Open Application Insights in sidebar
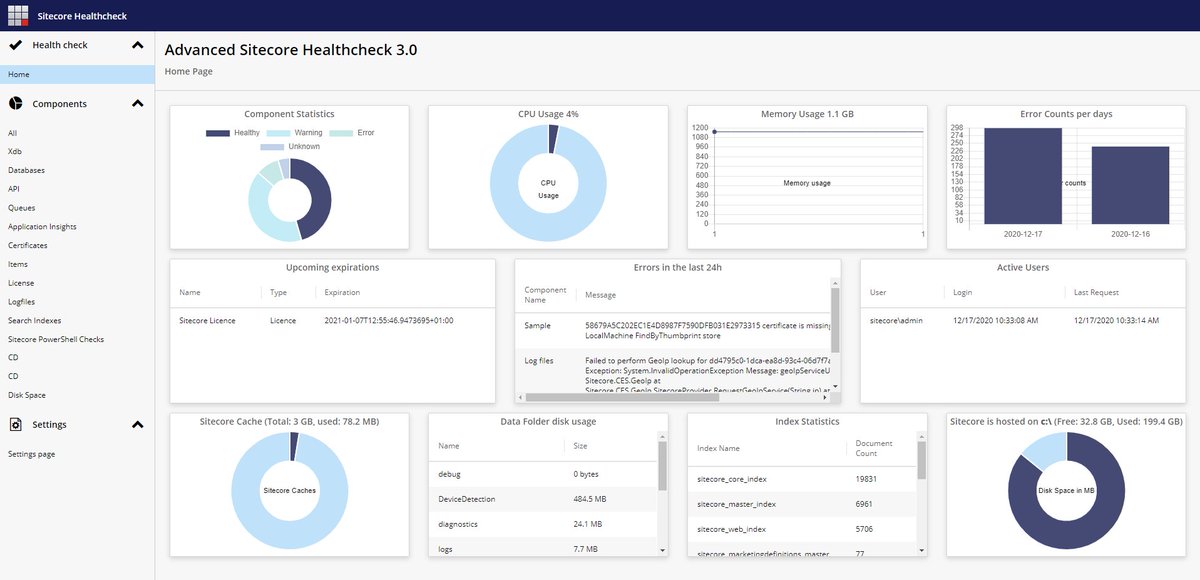This screenshot has width=1200, height=580. tap(42, 227)
